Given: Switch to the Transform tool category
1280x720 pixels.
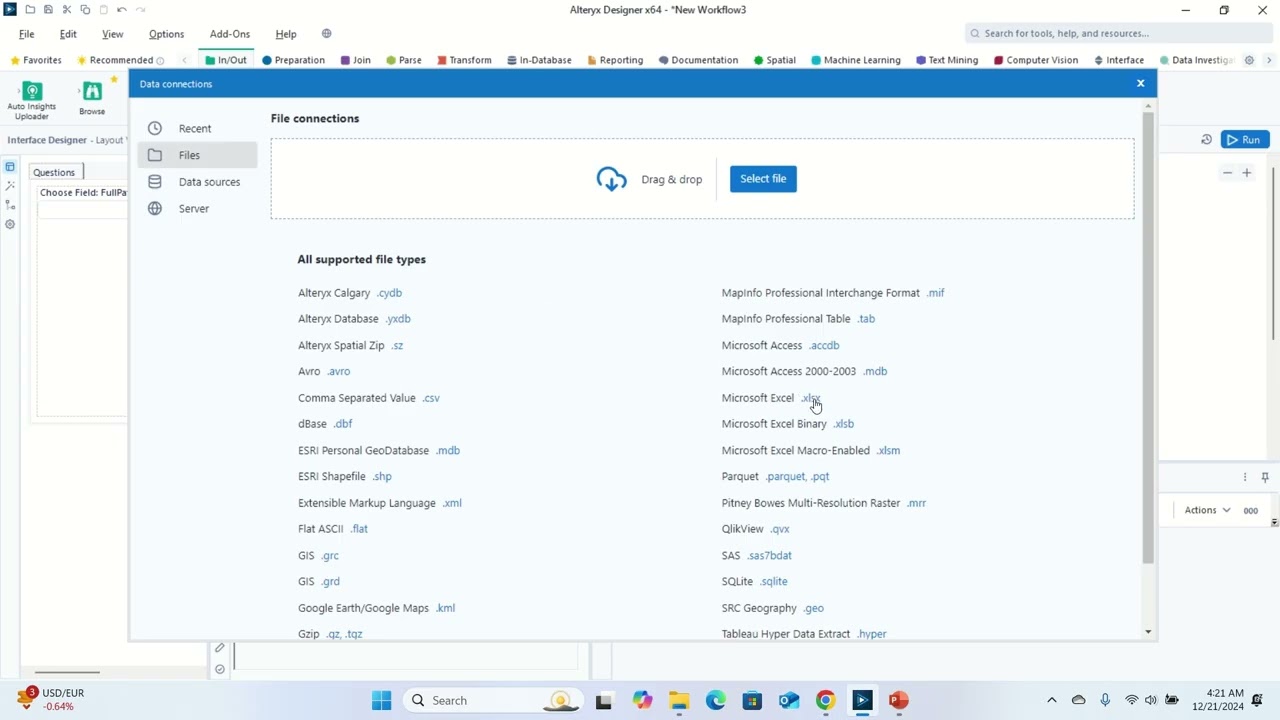Looking at the screenshot, I should point(463,60).
